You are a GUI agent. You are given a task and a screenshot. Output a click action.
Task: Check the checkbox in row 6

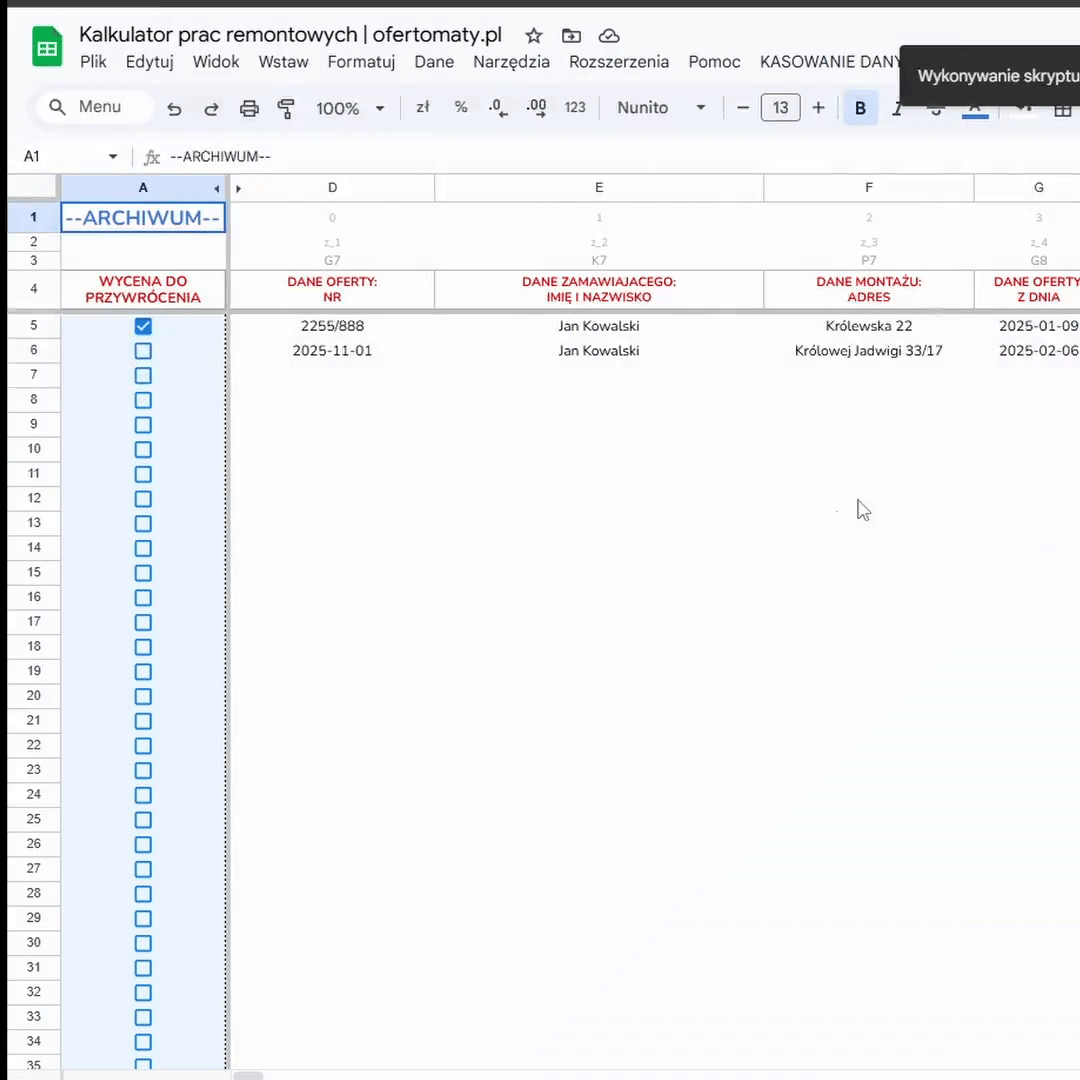tap(143, 351)
